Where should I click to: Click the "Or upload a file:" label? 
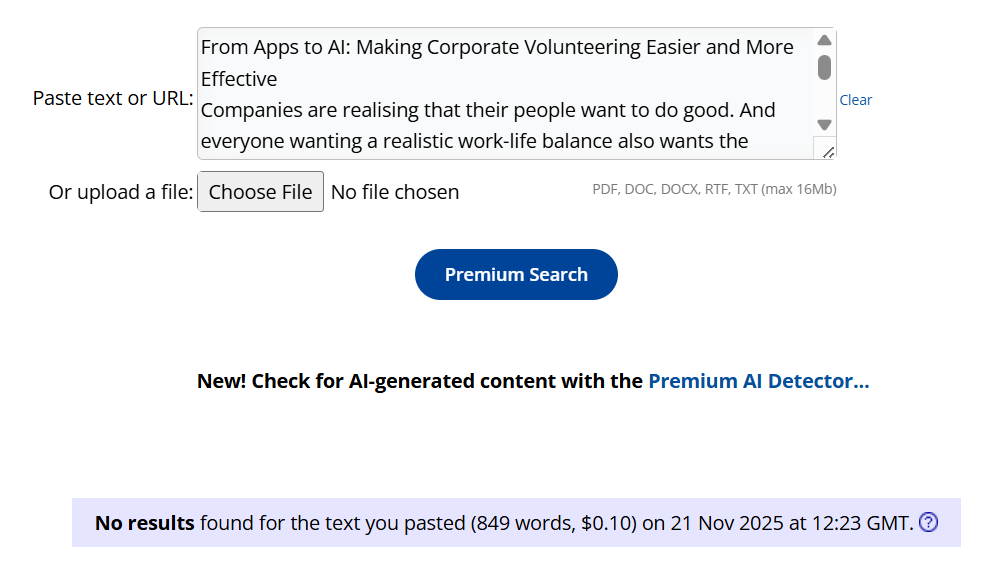click(x=120, y=192)
